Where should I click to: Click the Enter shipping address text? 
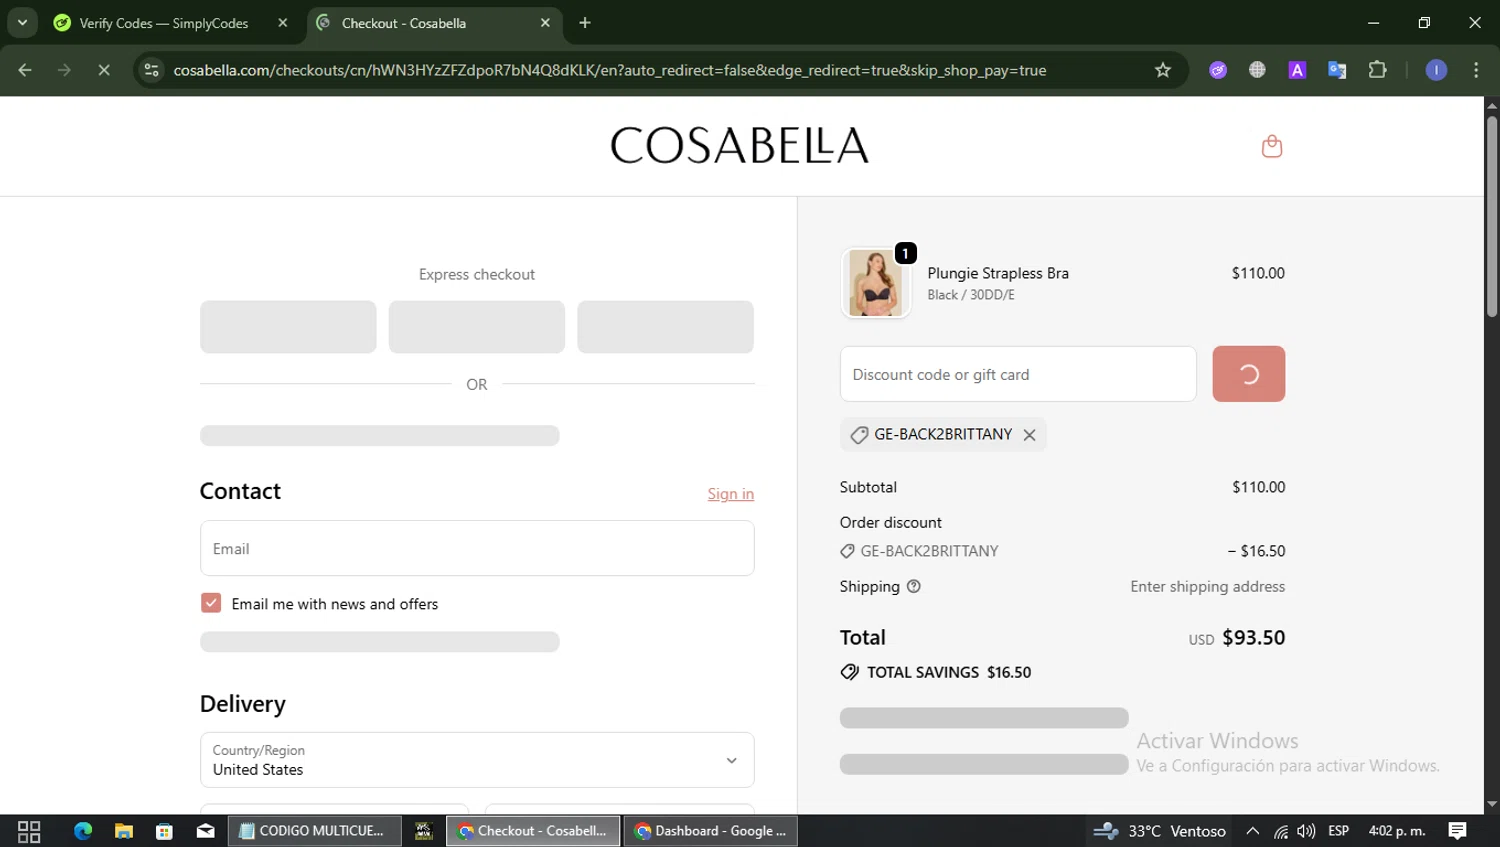pos(1208,587)
